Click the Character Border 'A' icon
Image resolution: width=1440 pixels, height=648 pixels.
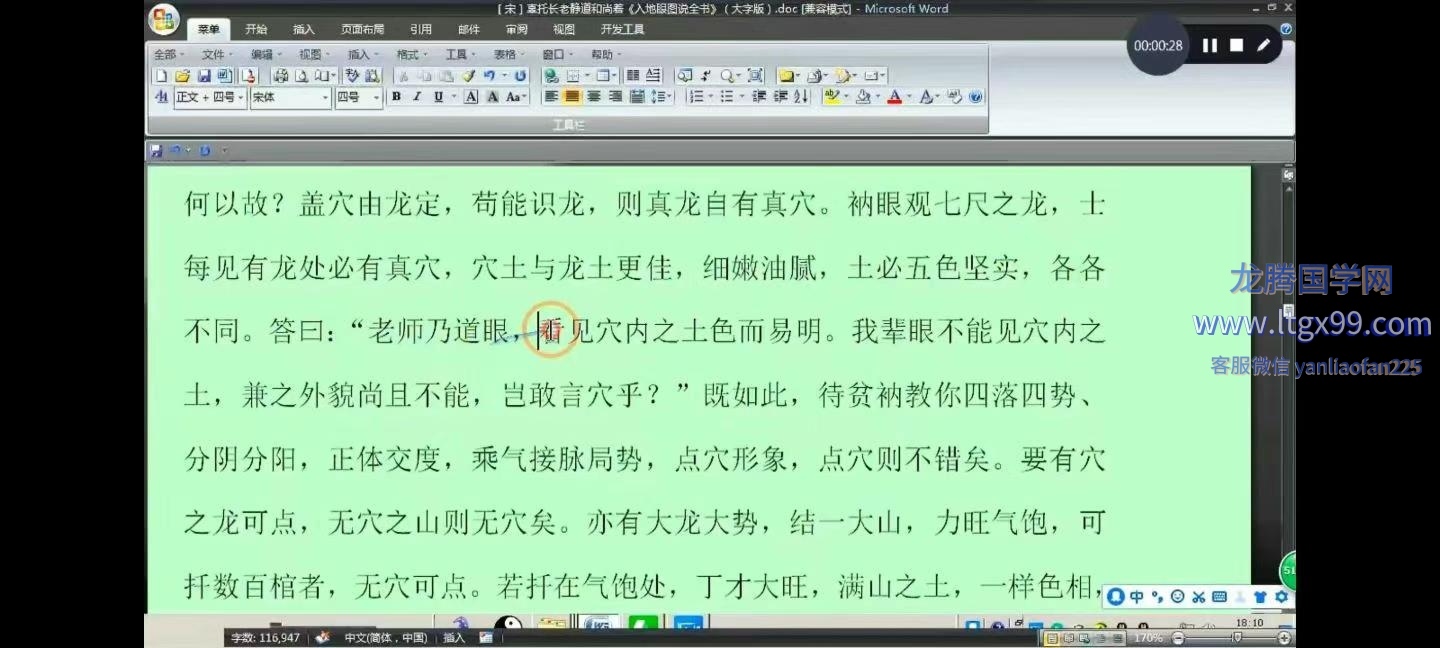(471, 97)
